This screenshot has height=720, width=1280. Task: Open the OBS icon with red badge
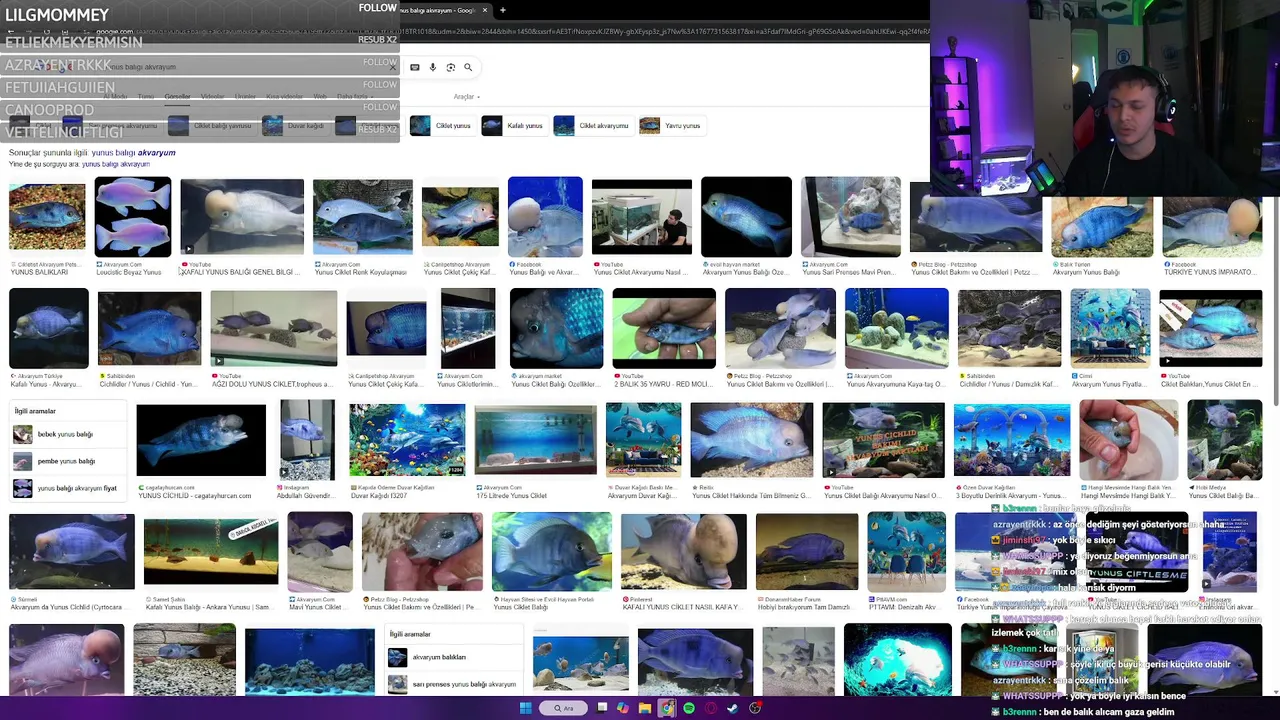pos(755,708)
